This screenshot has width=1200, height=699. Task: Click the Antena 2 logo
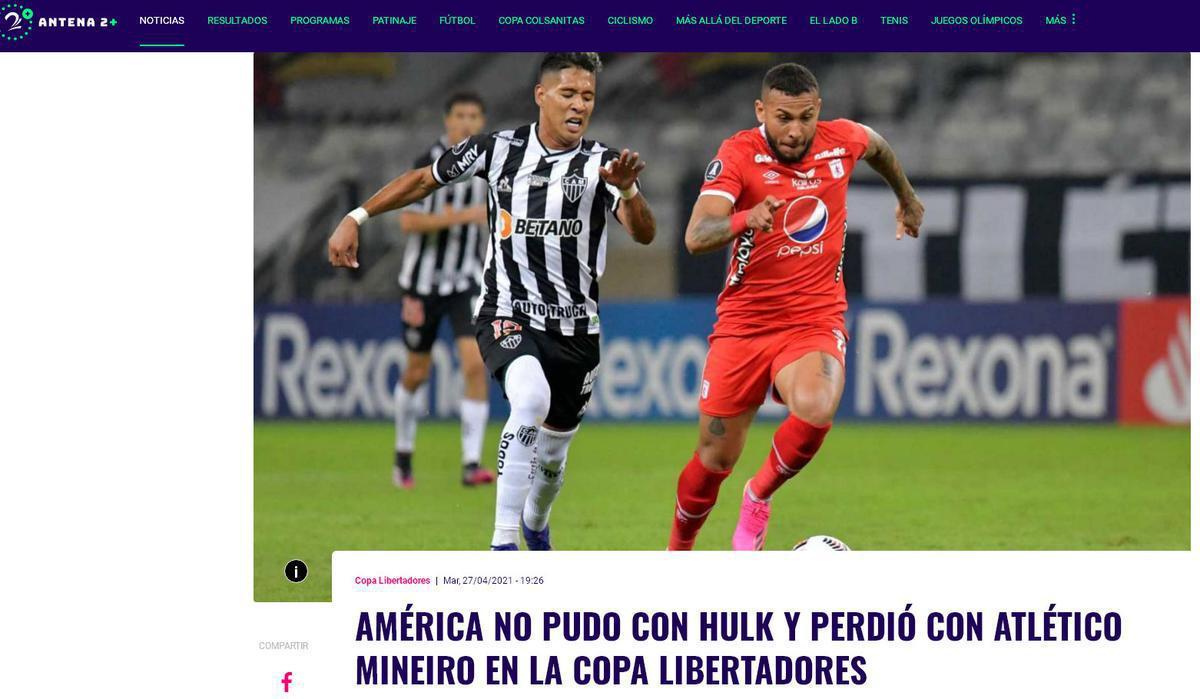(59, 21)
